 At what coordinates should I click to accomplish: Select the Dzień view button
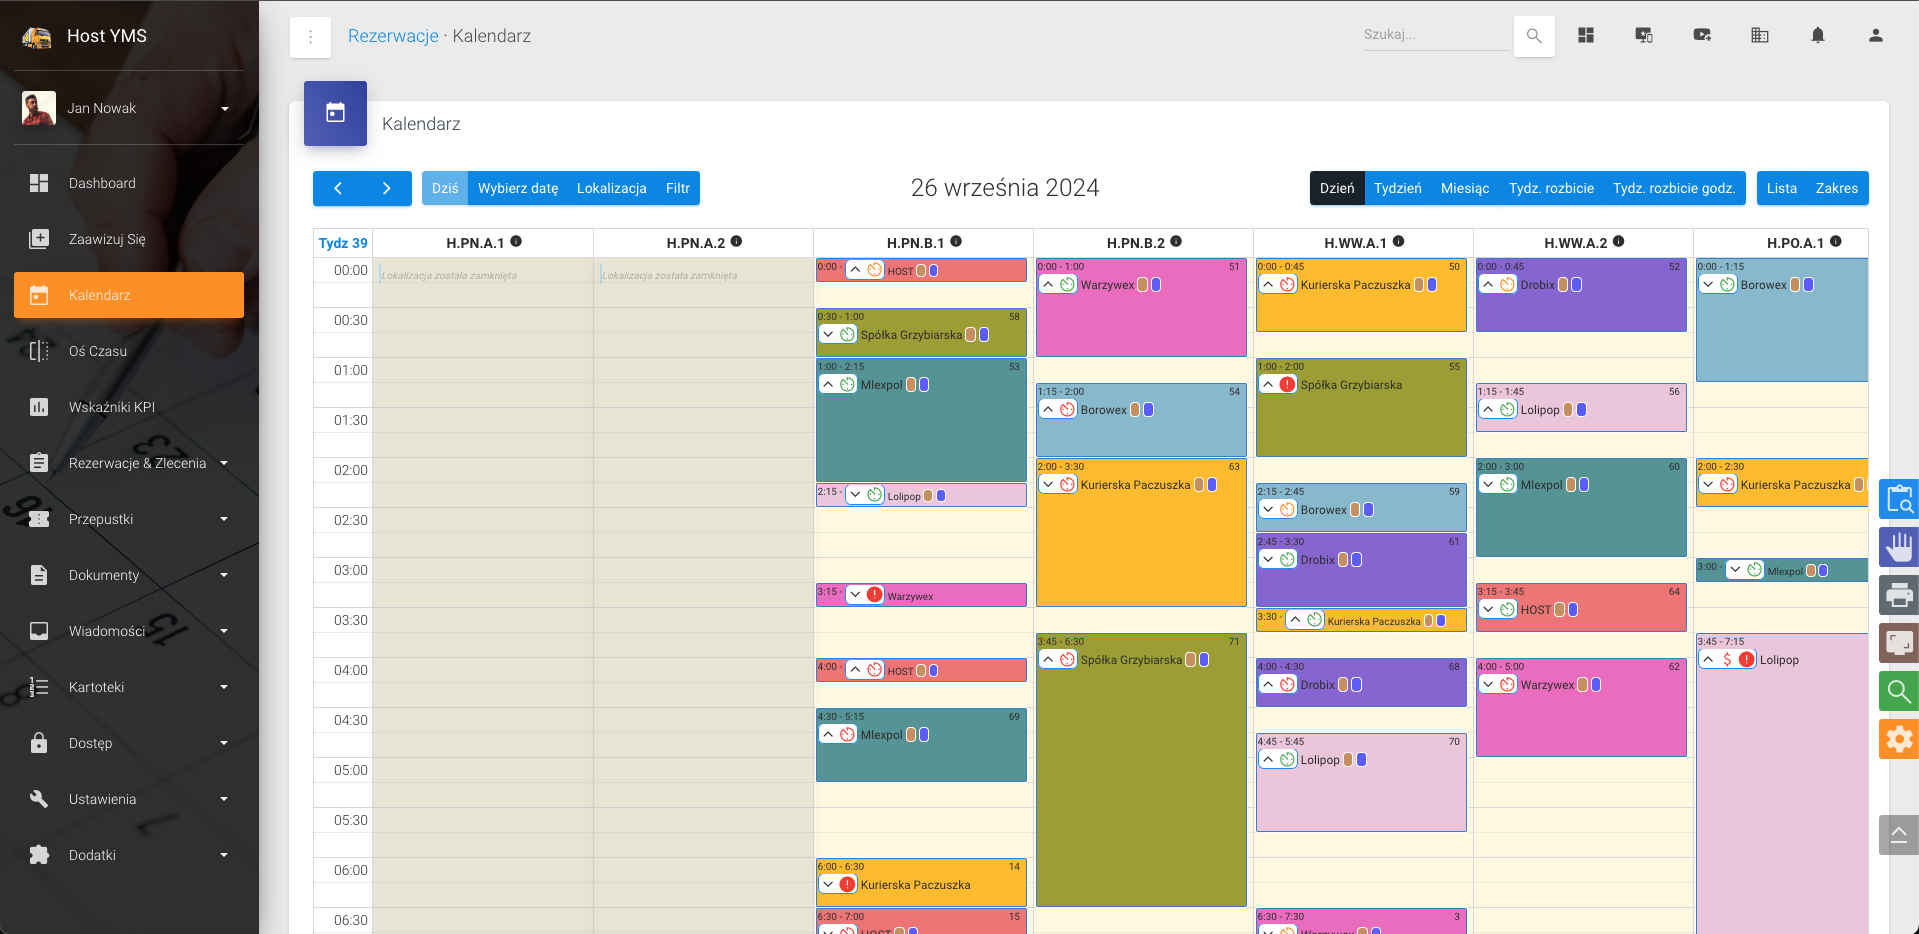pyautogui.click(x=1336, y=188)
